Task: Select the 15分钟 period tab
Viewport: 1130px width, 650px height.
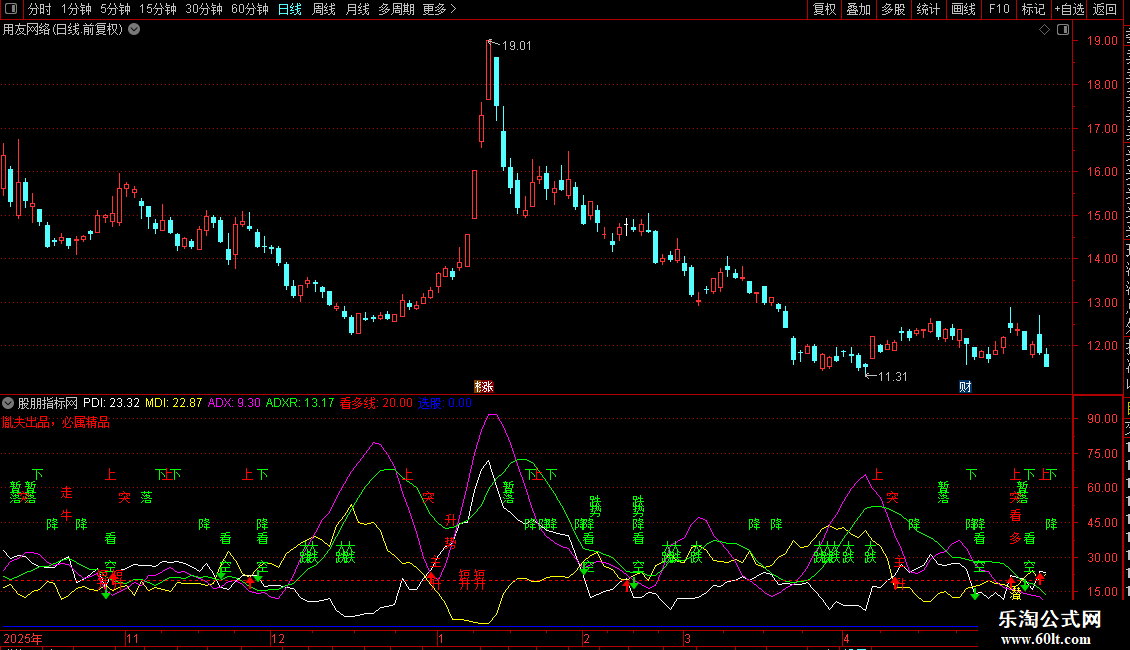Action: pyautogui.click(x=157, y=9)
